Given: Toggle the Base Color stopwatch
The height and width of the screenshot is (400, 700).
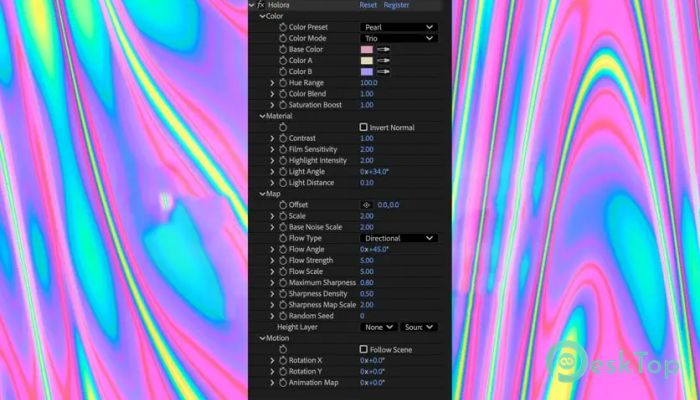Looking at the screenshot, I should (283, 50).
